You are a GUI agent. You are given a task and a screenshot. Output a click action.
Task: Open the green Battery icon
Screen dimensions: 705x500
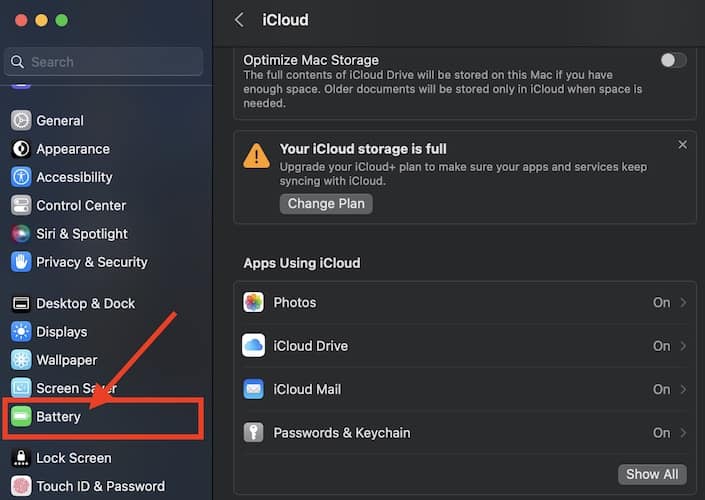[x=21, y=417]
